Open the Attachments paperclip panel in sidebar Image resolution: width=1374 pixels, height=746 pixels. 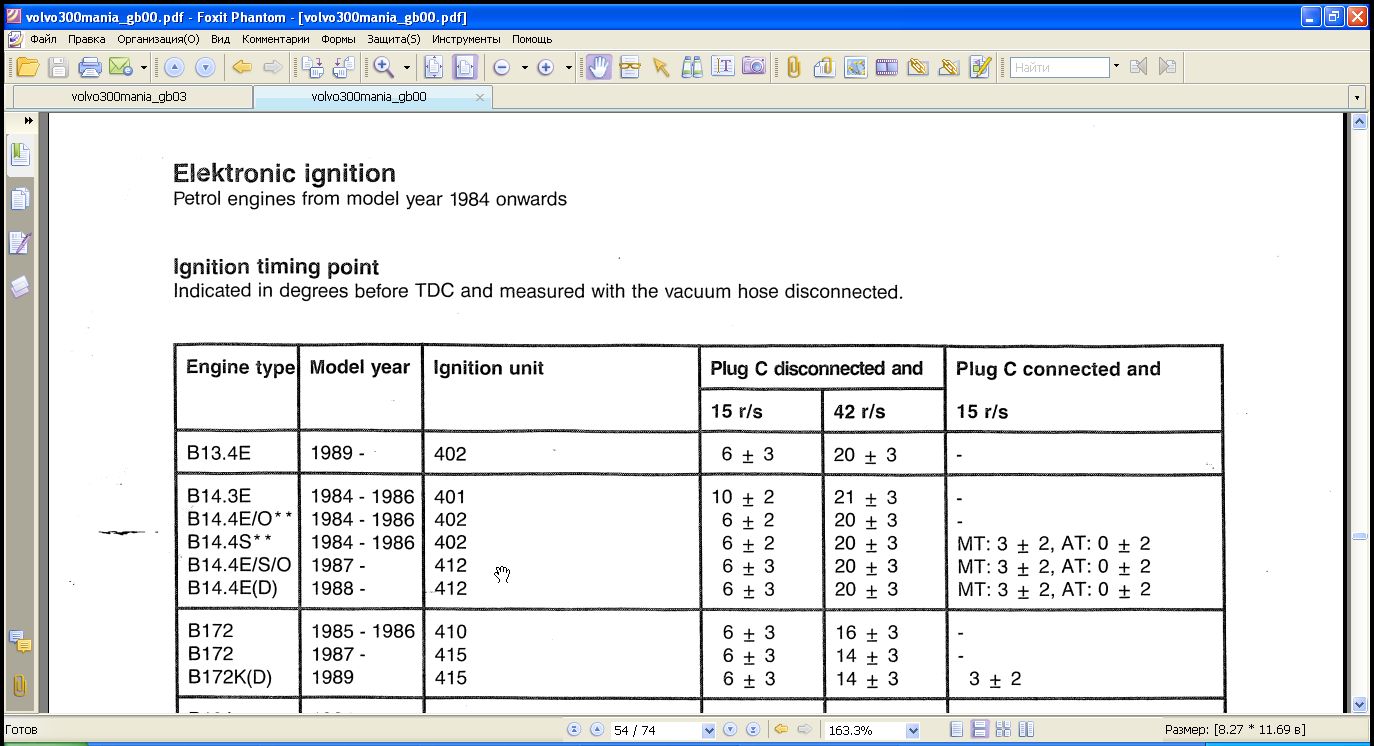pos(20,686)
